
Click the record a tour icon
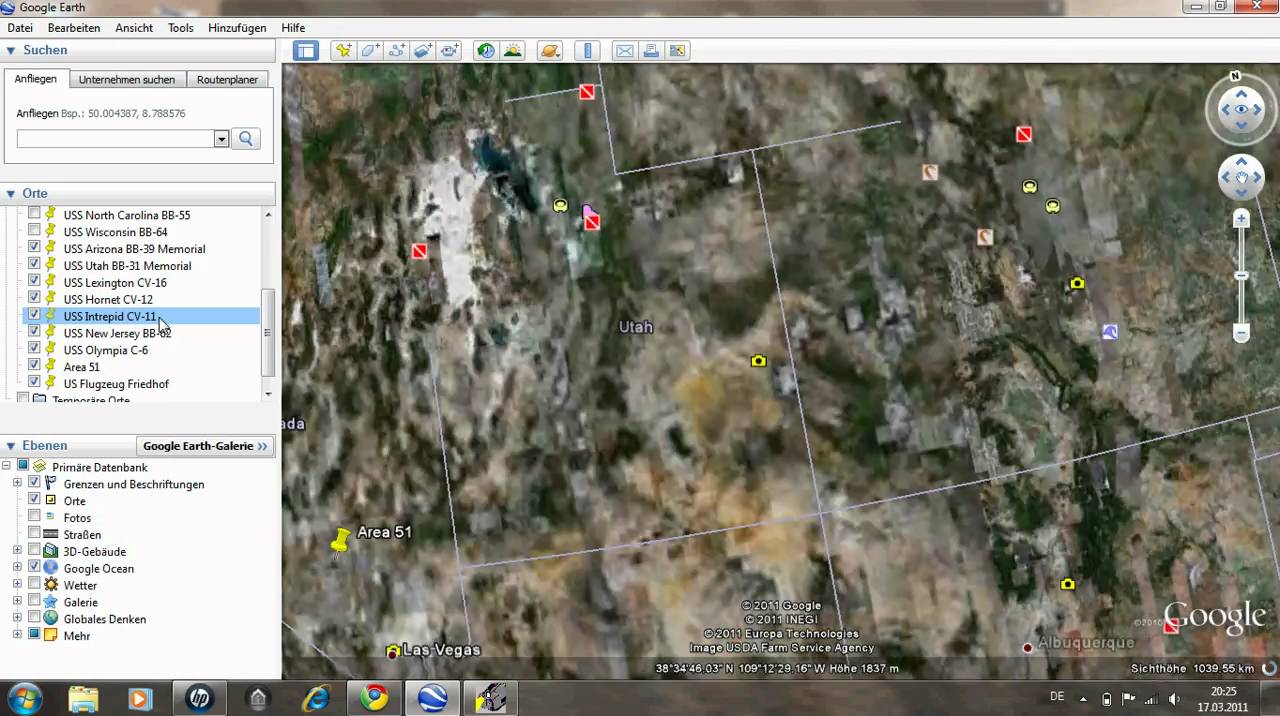pos(448,50)
